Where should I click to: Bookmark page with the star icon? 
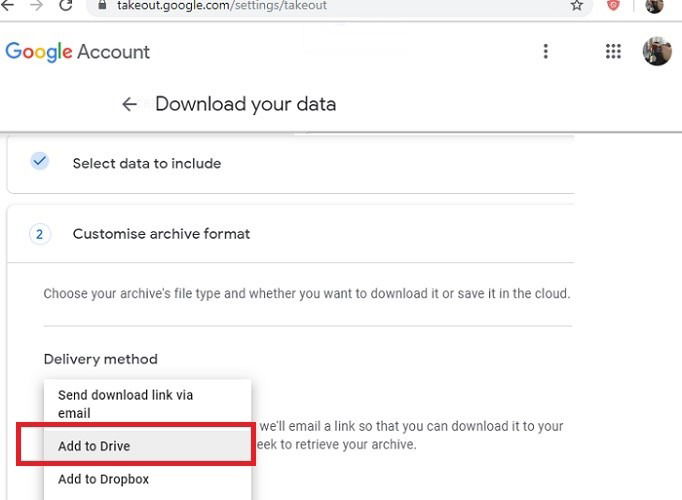[x=577, y=5]
